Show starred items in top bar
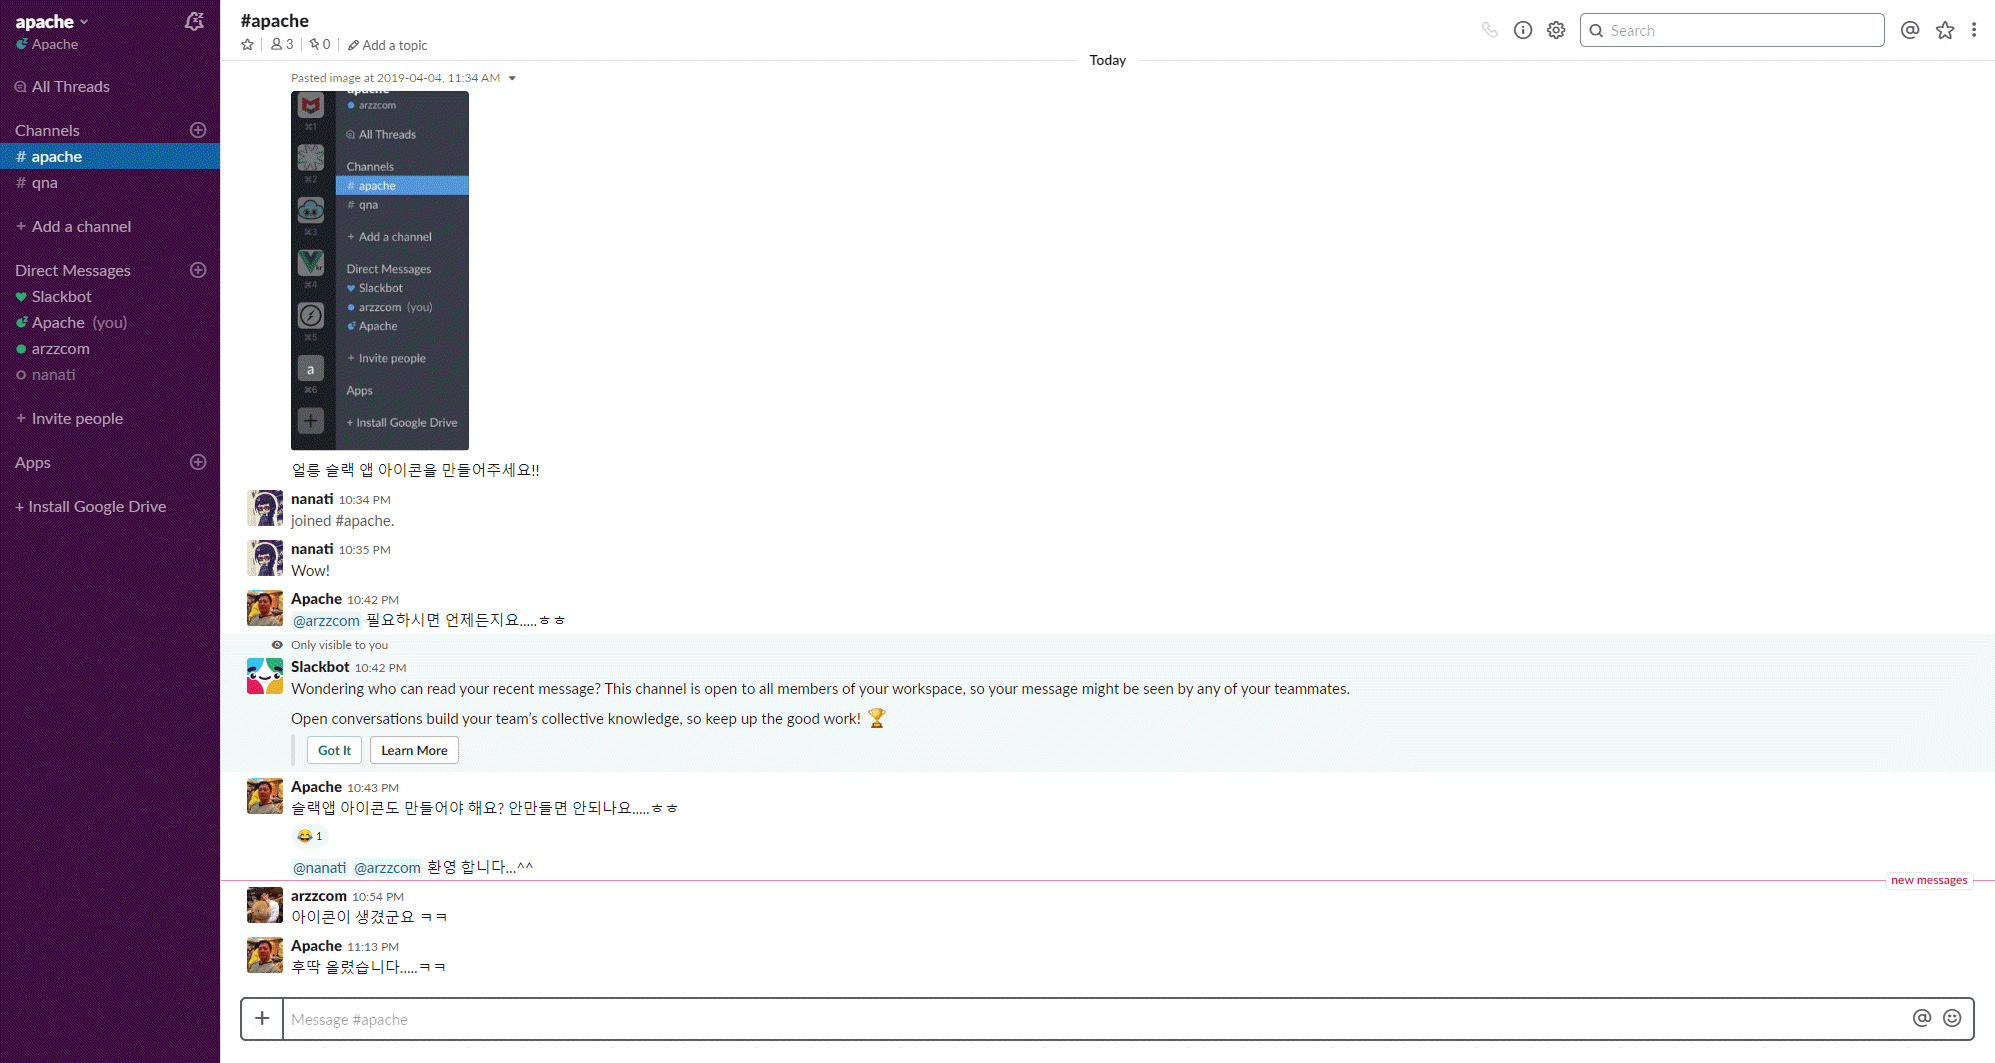The width and height of the screenshot is (1995, 1063). [1945, 30]
